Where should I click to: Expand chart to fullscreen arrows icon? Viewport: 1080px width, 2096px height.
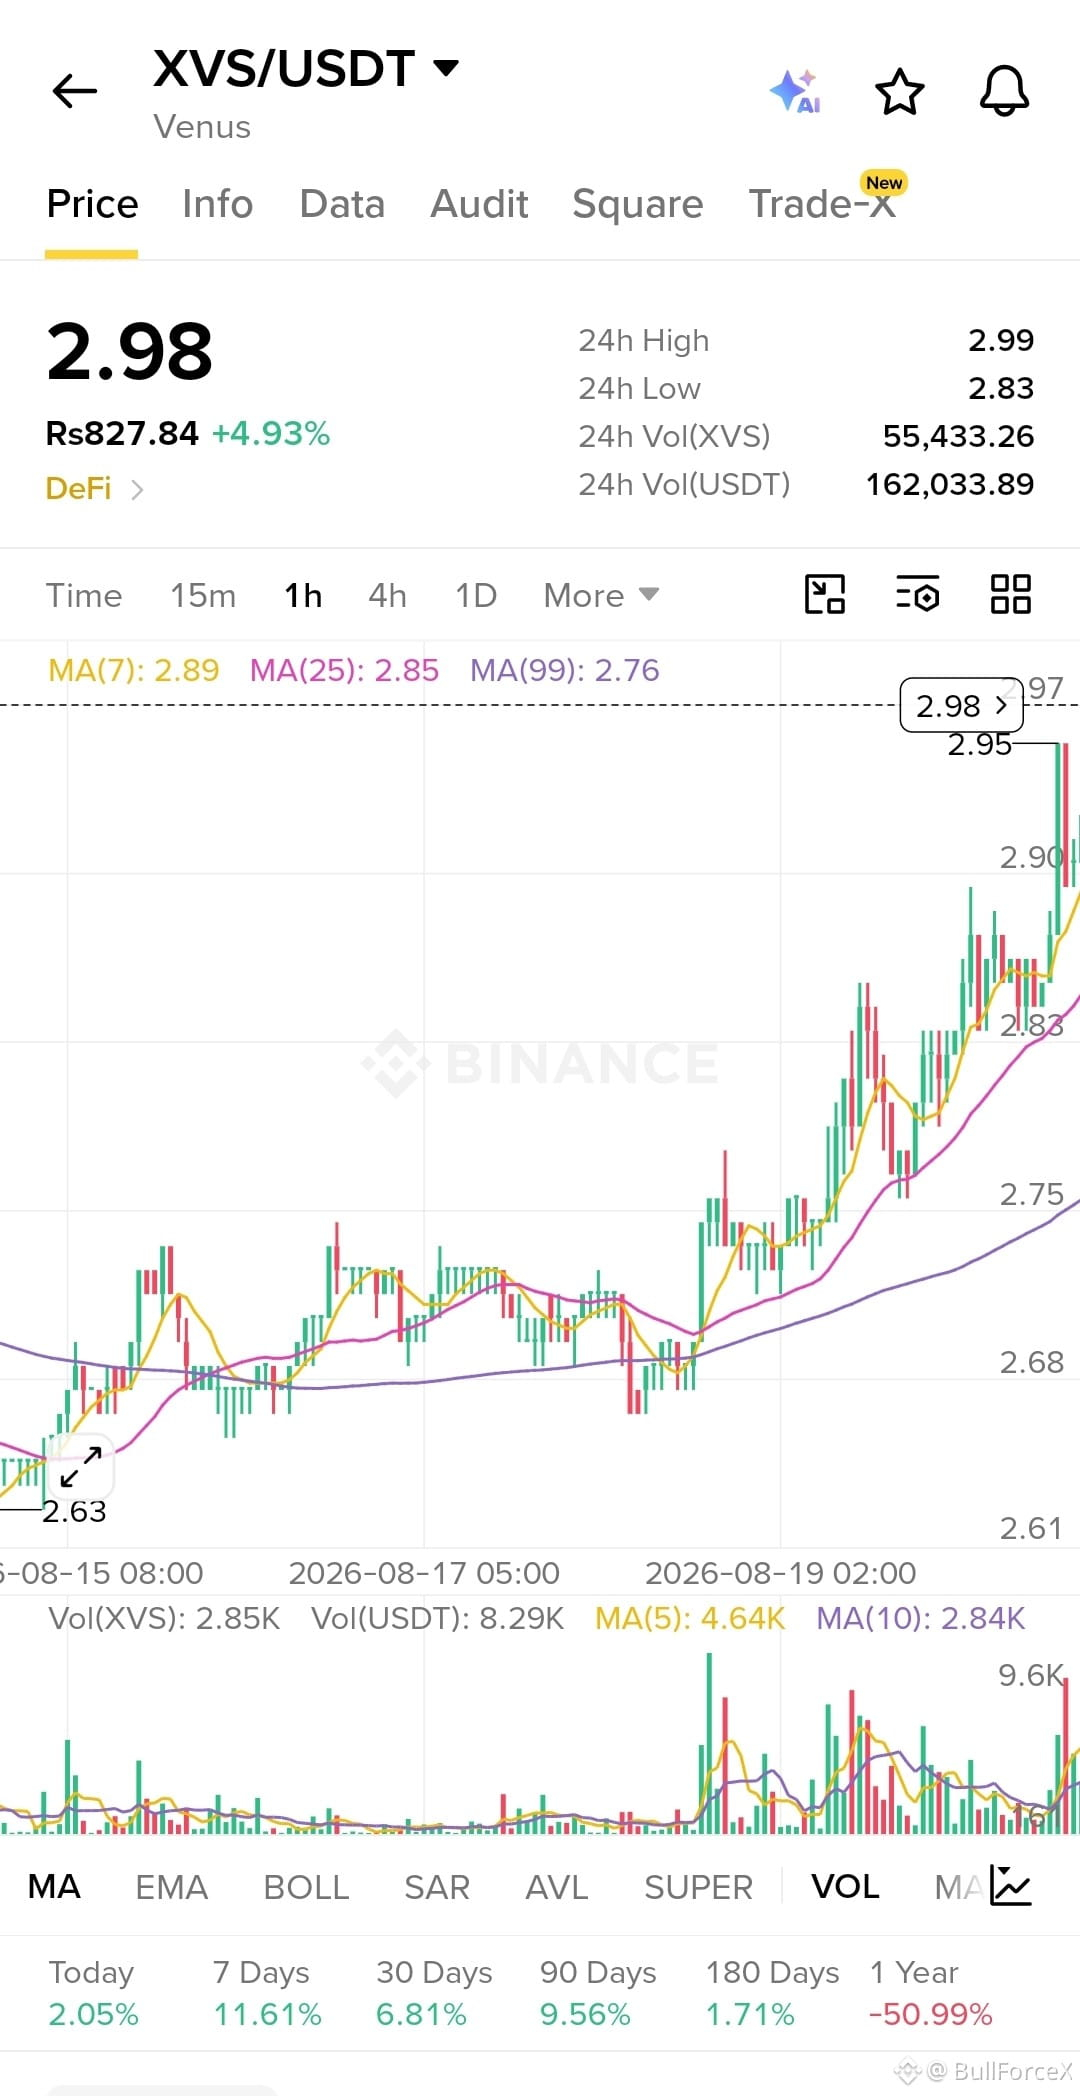[x=81, y=1467]
